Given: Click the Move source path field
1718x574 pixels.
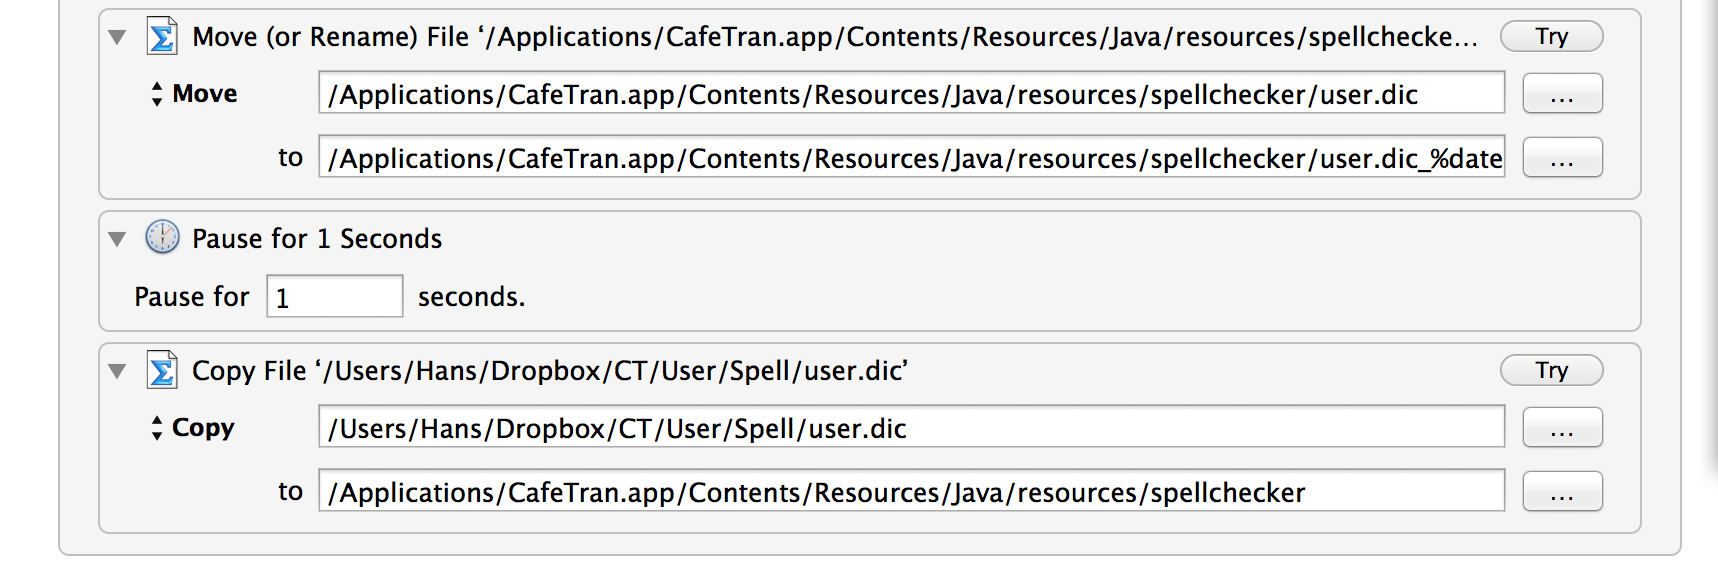Looking at the screenshot, I should (910, 94).
